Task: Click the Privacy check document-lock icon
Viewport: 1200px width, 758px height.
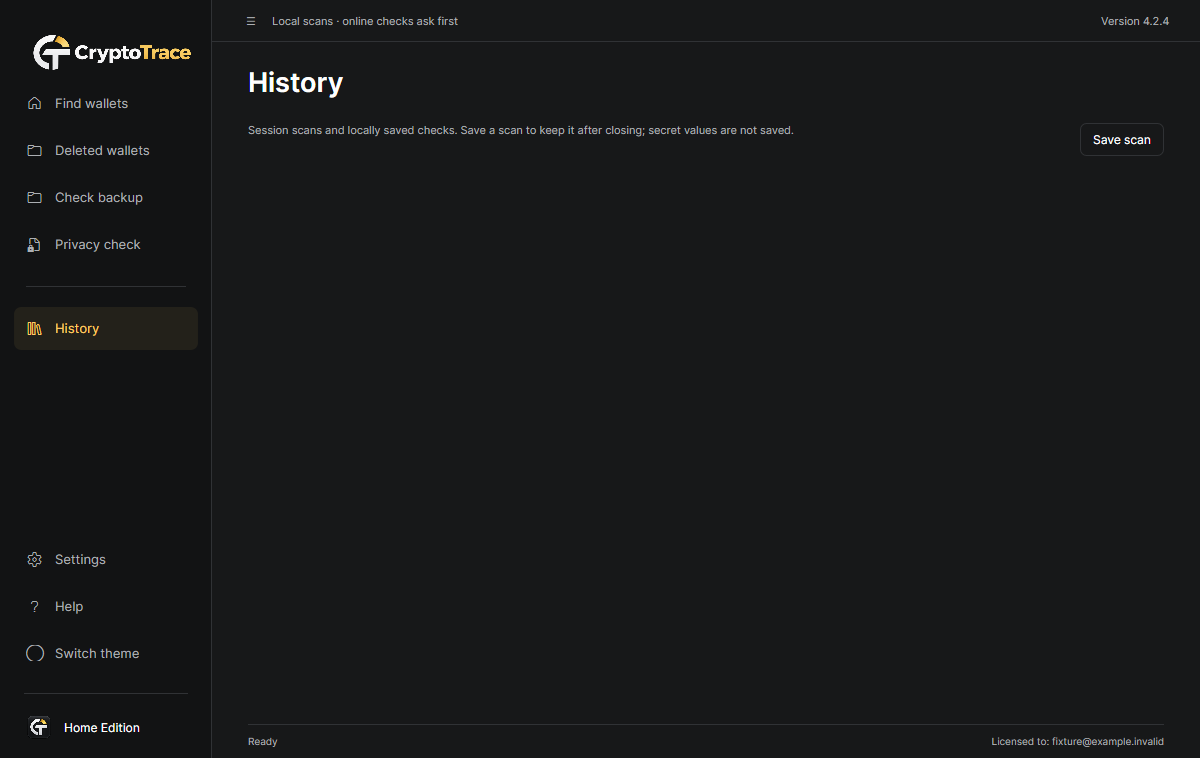Action: pos(35,244)
